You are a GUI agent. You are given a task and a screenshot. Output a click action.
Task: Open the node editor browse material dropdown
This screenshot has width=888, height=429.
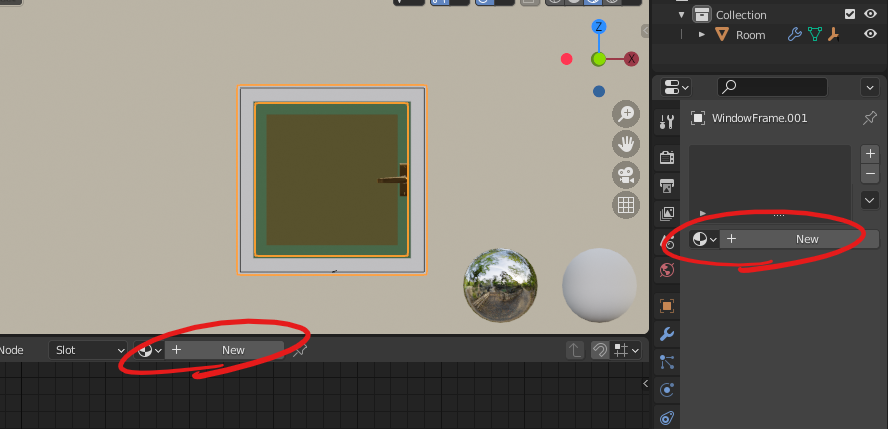pos(150,350)
